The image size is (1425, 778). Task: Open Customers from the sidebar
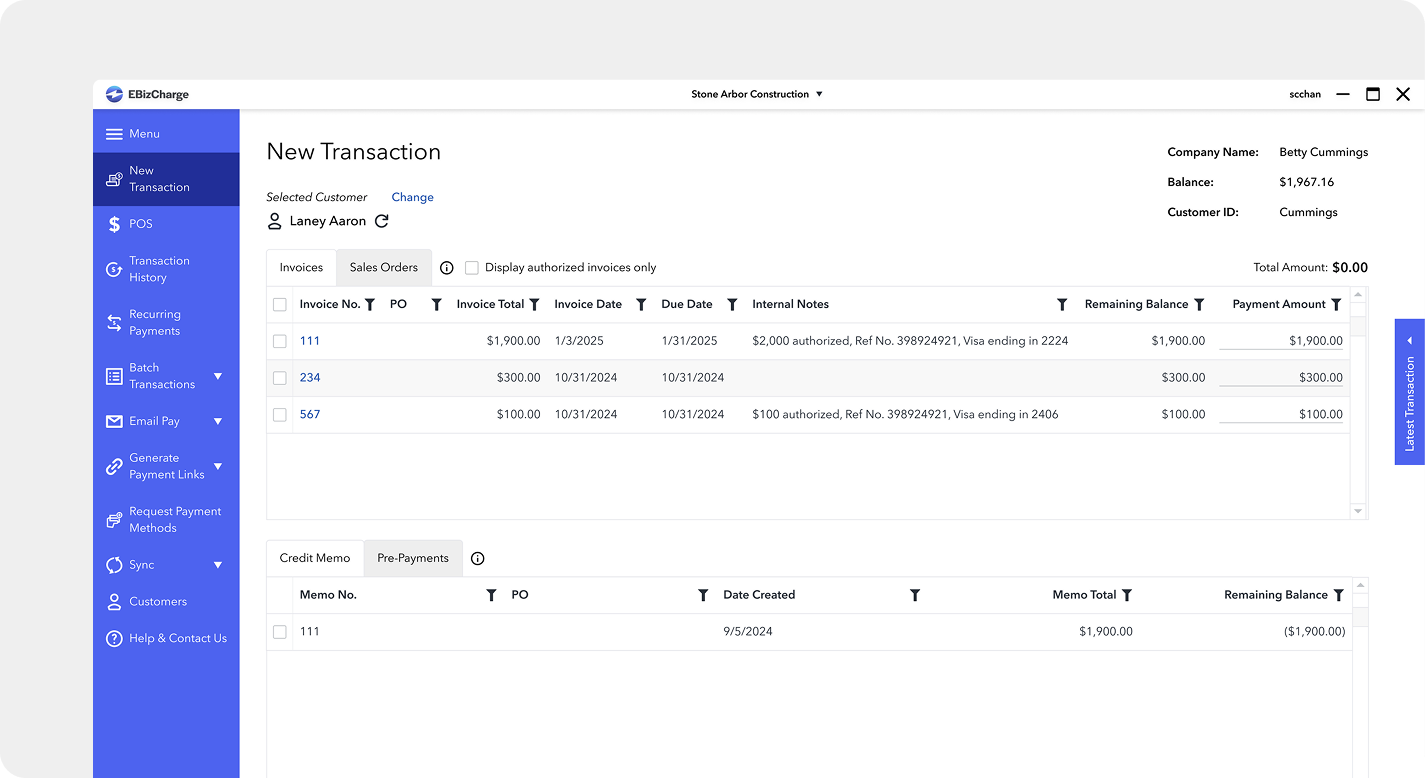[166, 602]
